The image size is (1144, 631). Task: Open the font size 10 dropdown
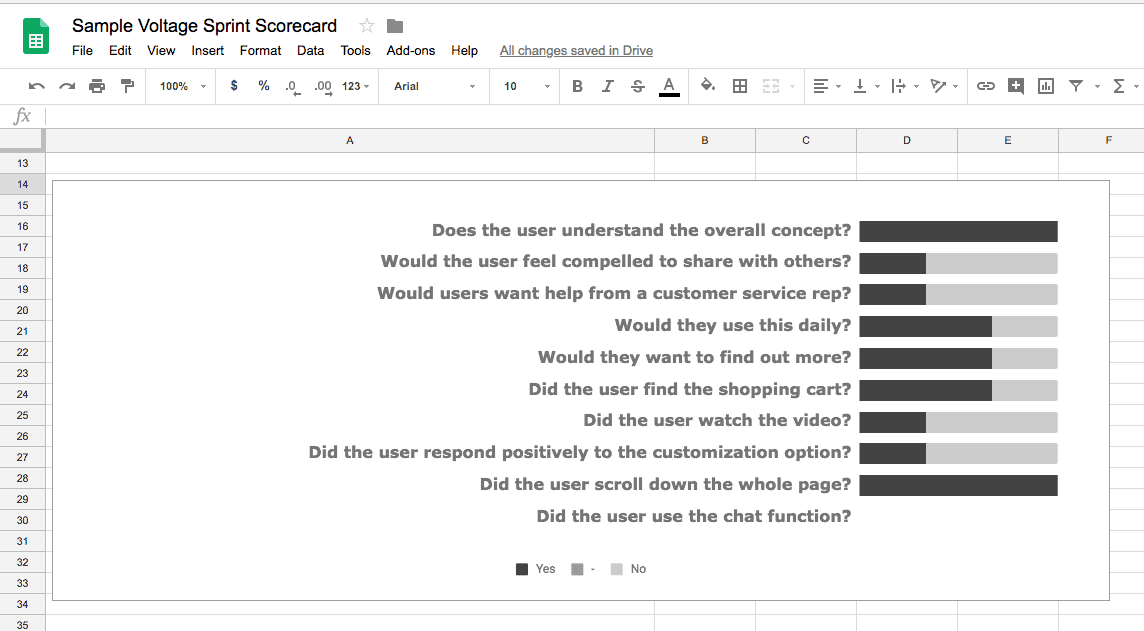tap(526, 86)
